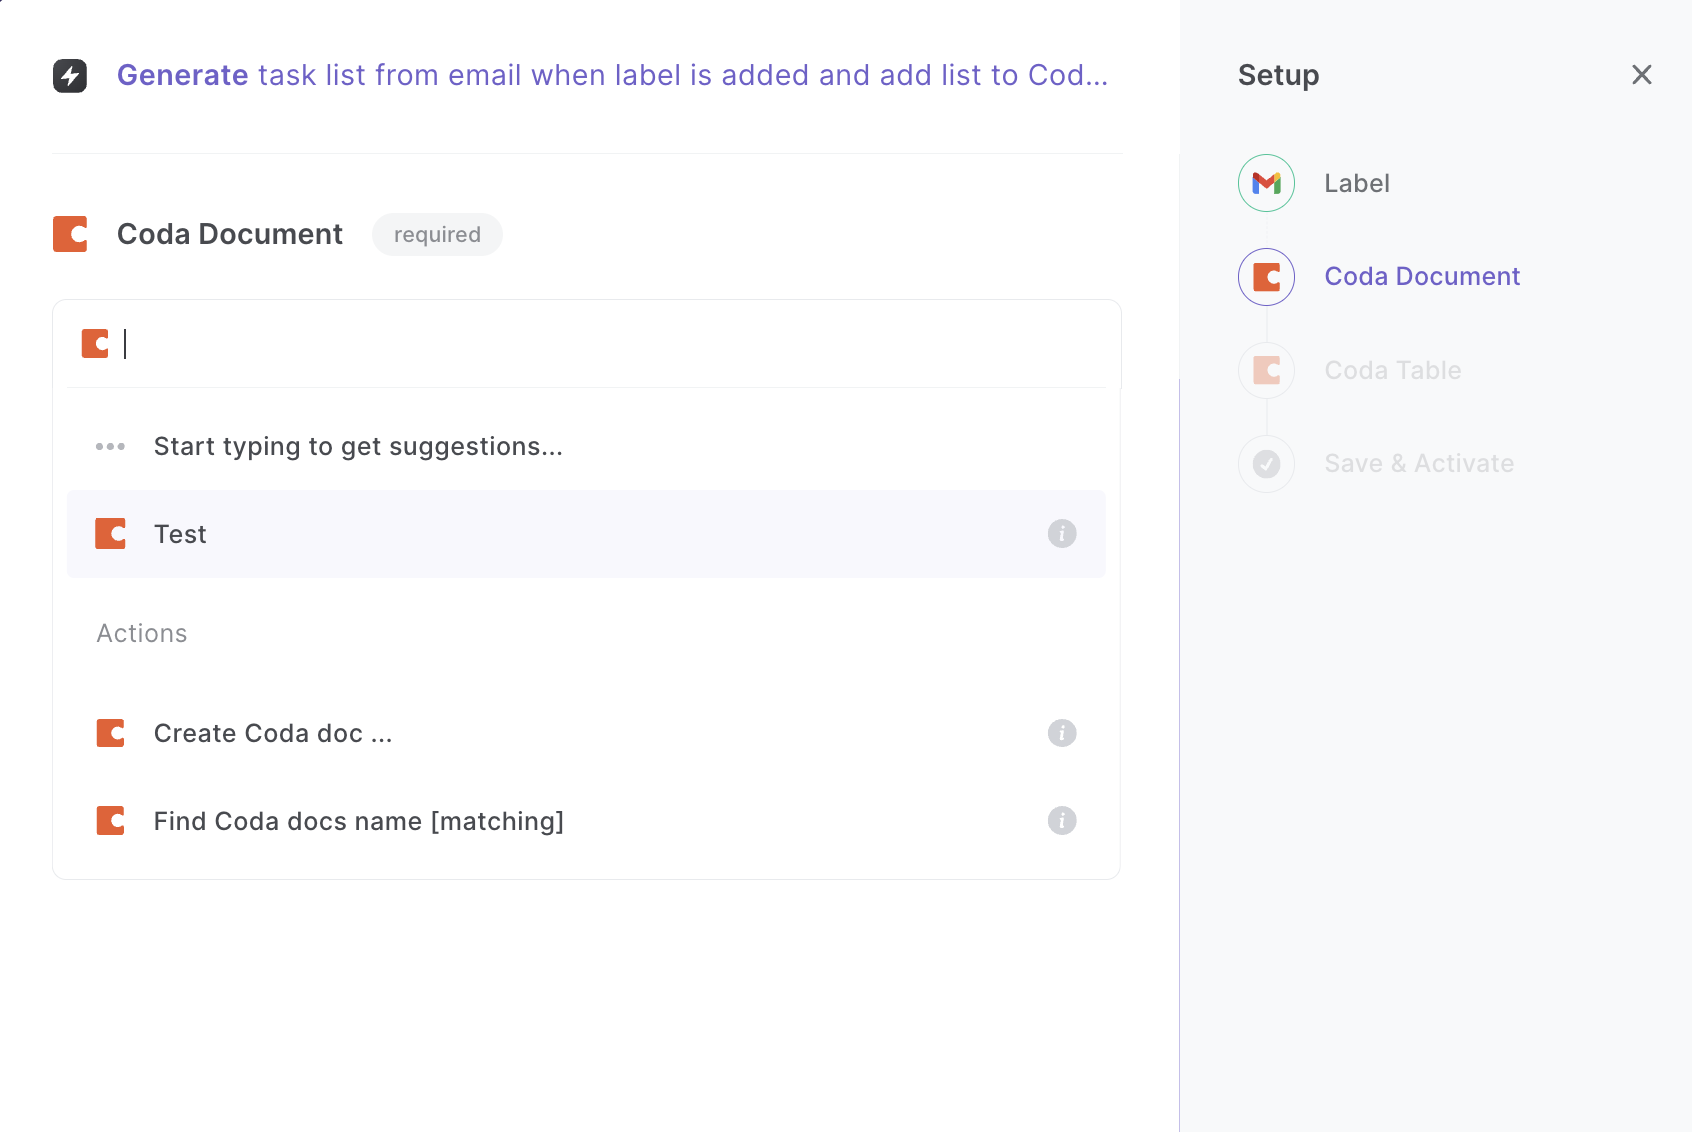Show info for Find Coda docs action
The image size is (1692, 1132).
pyautogui.click(x=1062, y=821)
